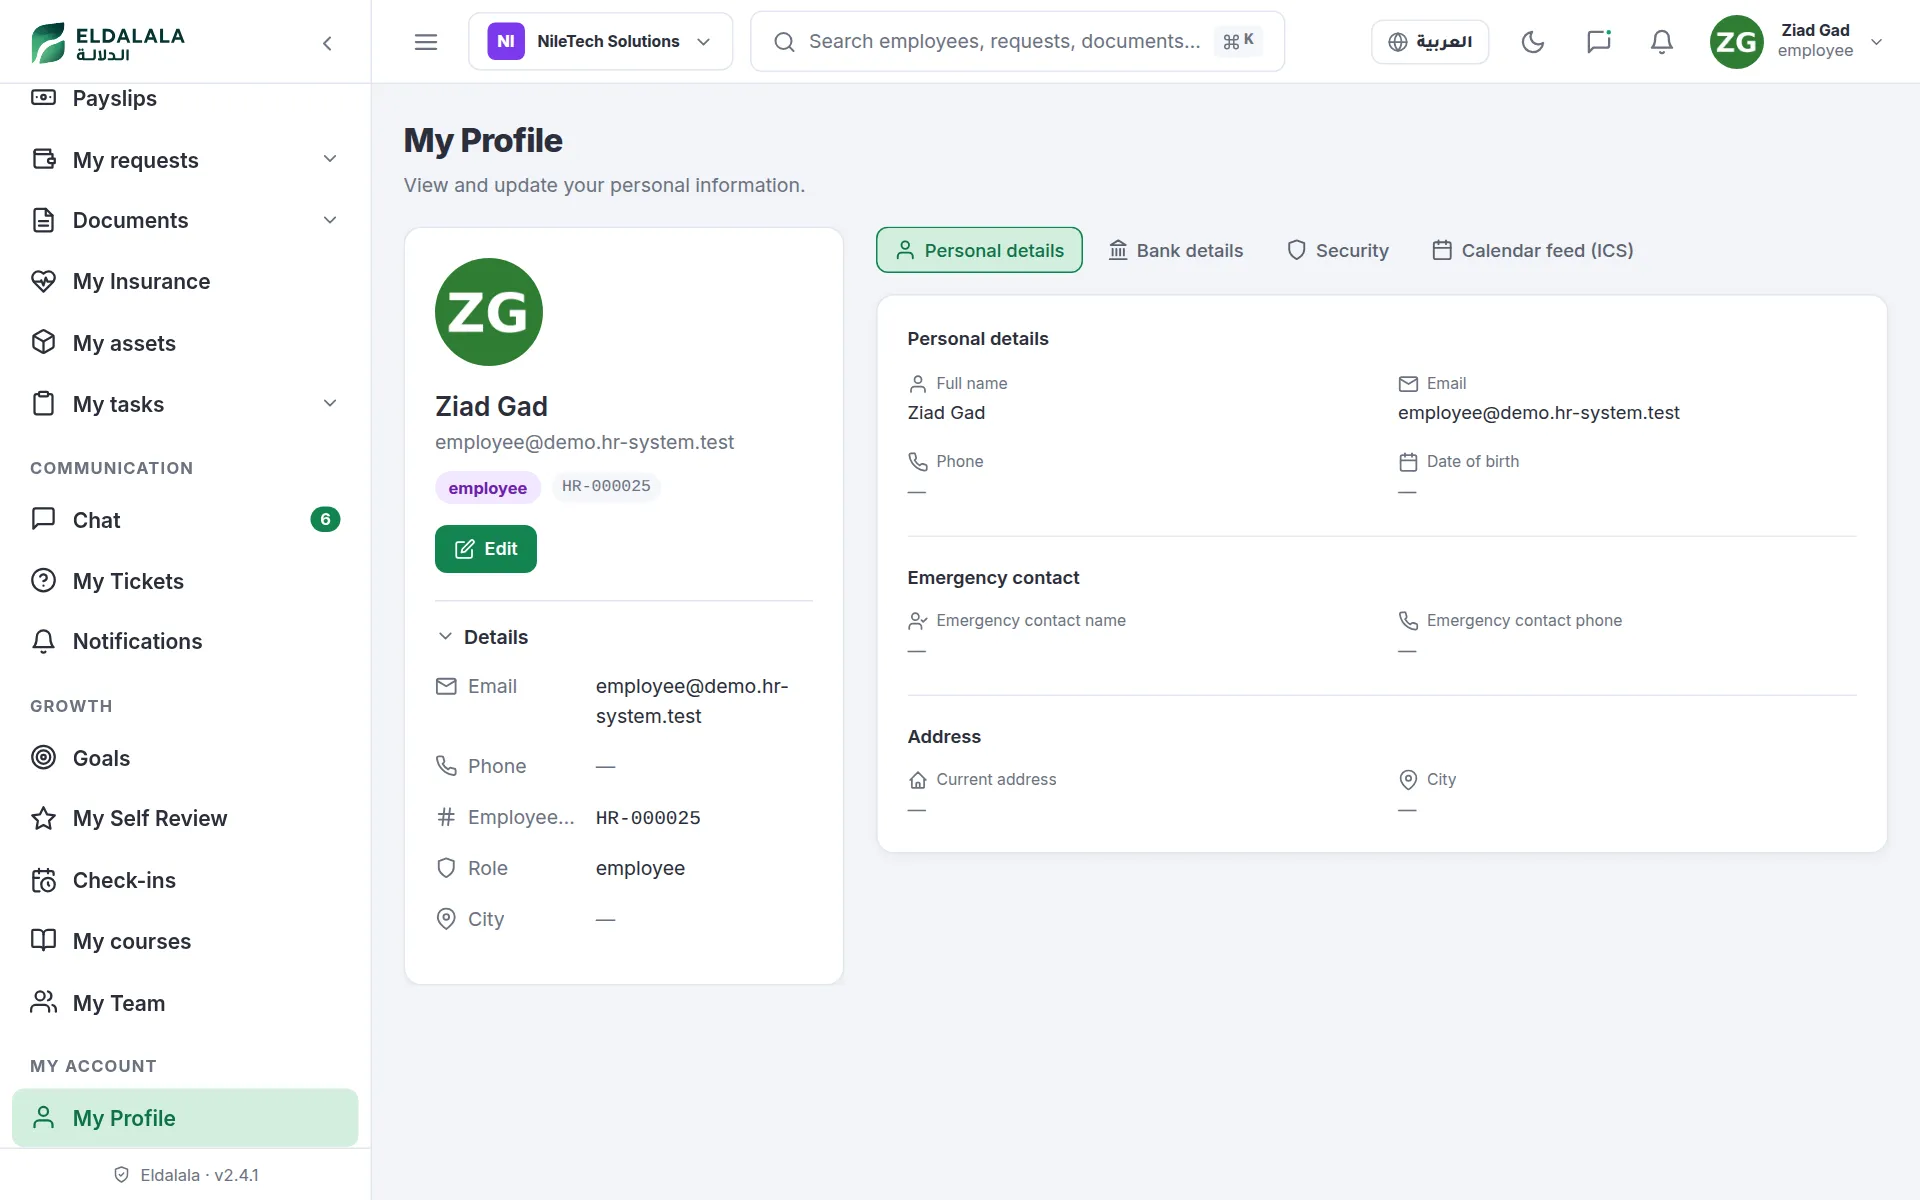Collapse the sidebar with the left chevron
1920x1200 pixels.
click(327, 43)
